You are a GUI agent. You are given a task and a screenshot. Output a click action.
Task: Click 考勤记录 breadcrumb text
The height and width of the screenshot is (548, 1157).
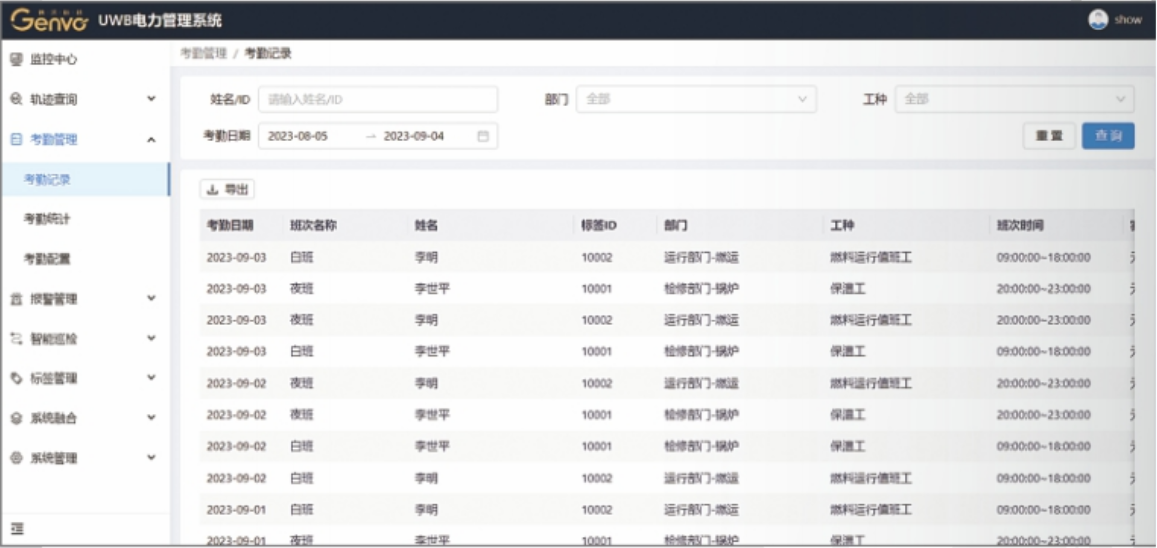click(x=268, y=53)
